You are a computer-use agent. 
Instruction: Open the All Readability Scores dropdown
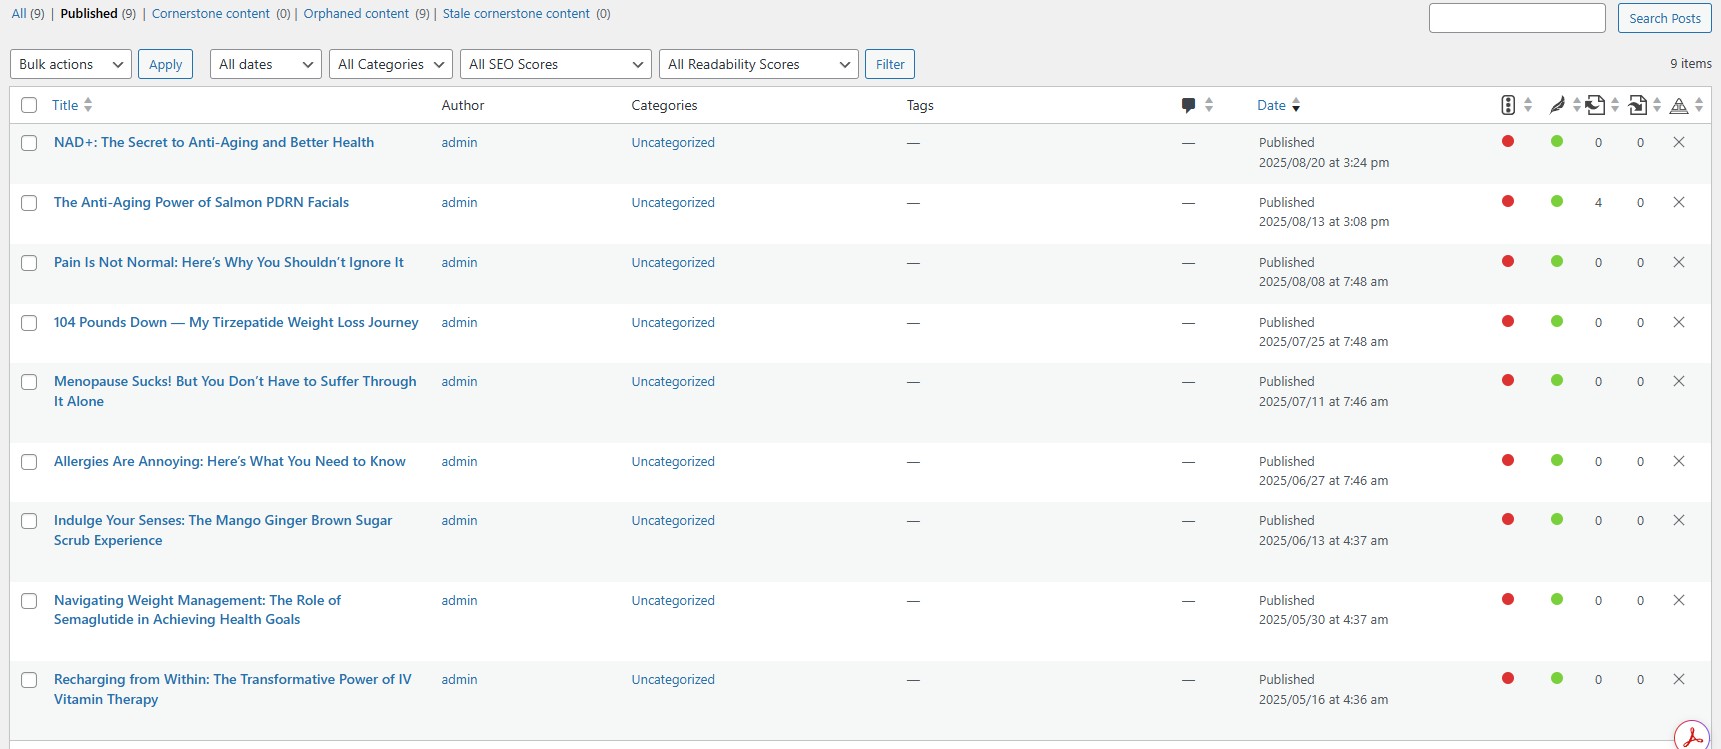758,64
